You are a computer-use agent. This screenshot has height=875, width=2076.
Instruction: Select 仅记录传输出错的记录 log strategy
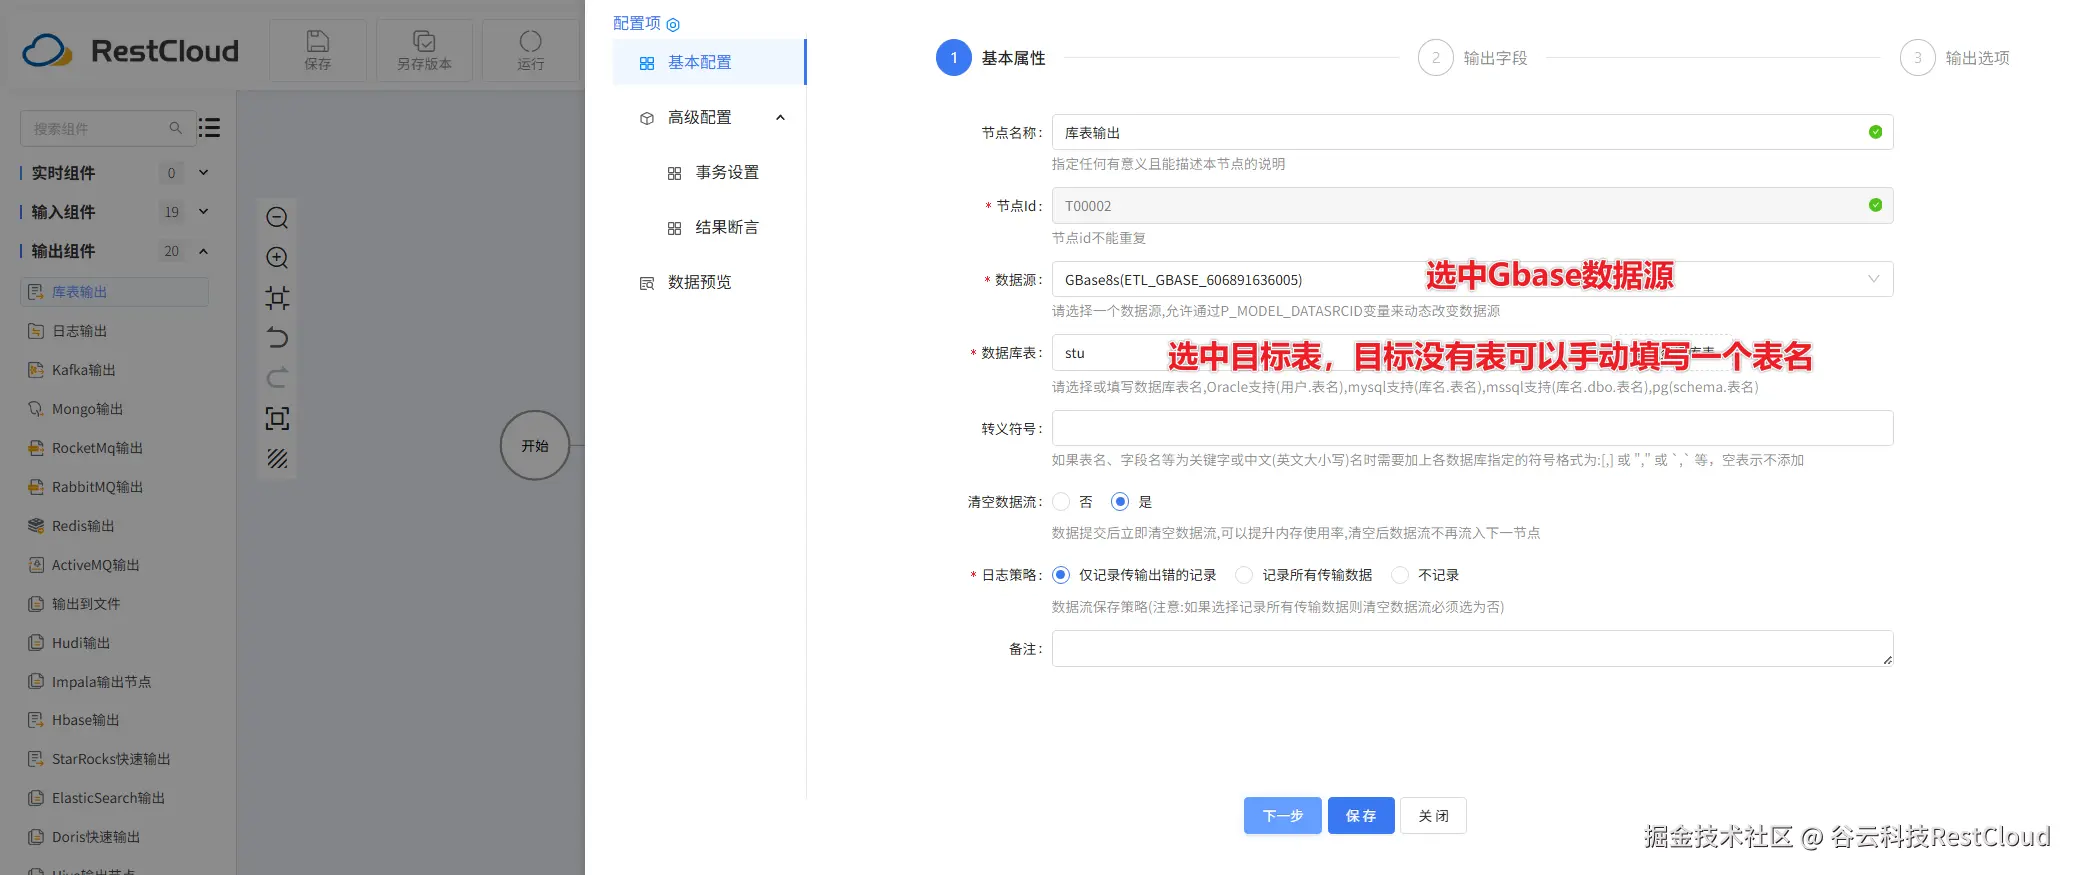(x=1061, y=575)
